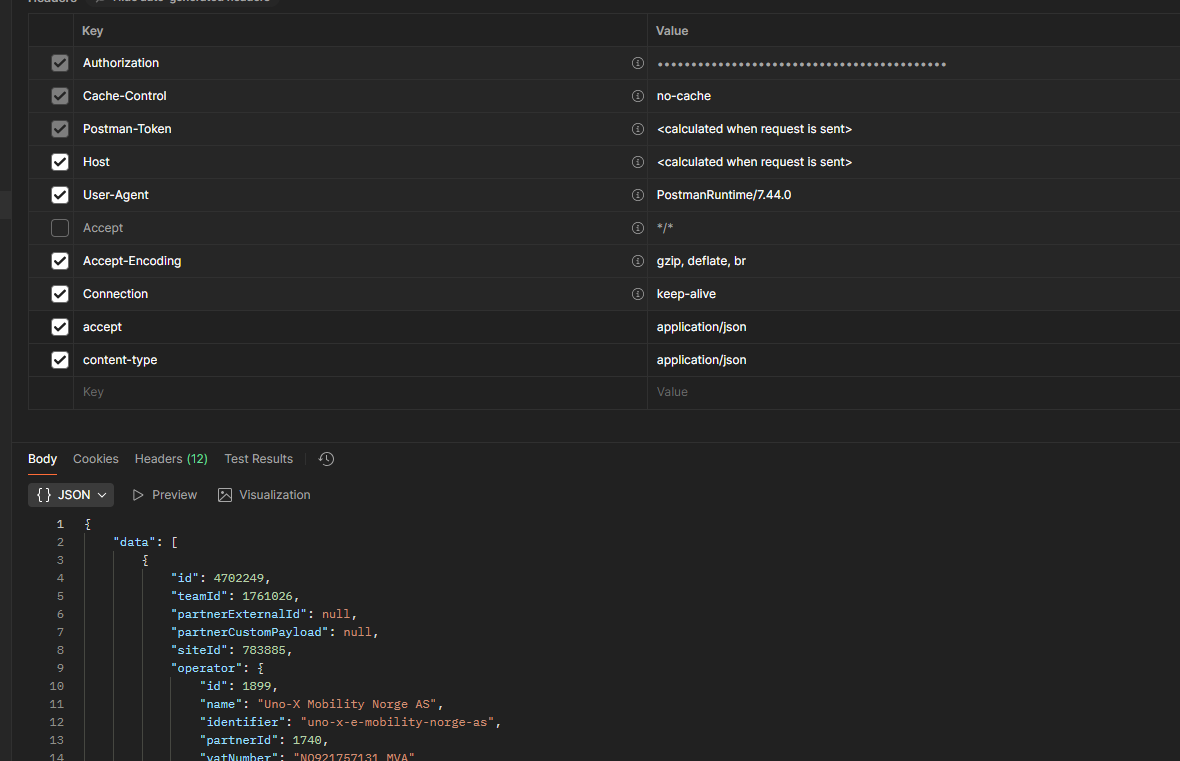Select the keep-alive value cell

click(914, 294)
